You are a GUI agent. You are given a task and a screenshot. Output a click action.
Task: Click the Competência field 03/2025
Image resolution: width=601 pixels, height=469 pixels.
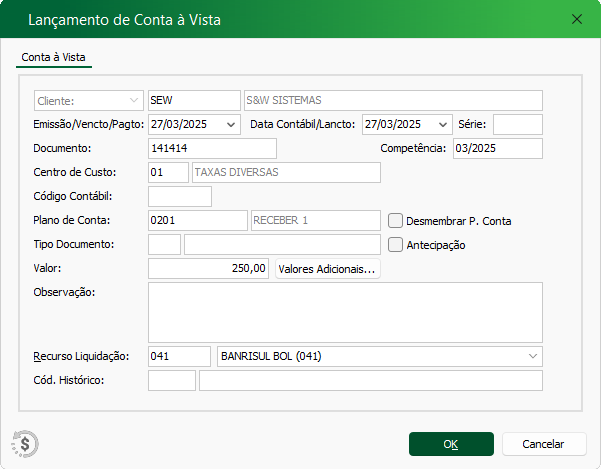tap(498, 148)
